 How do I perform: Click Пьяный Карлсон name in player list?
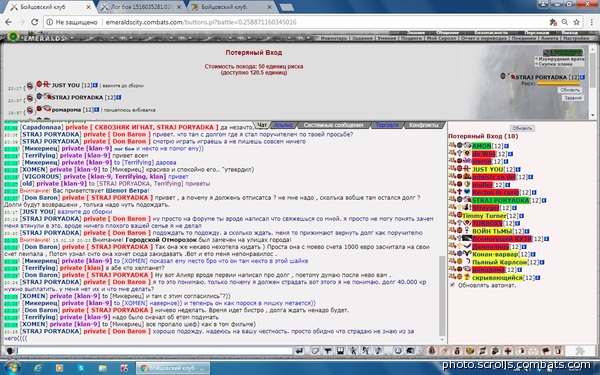click(499, 262)
